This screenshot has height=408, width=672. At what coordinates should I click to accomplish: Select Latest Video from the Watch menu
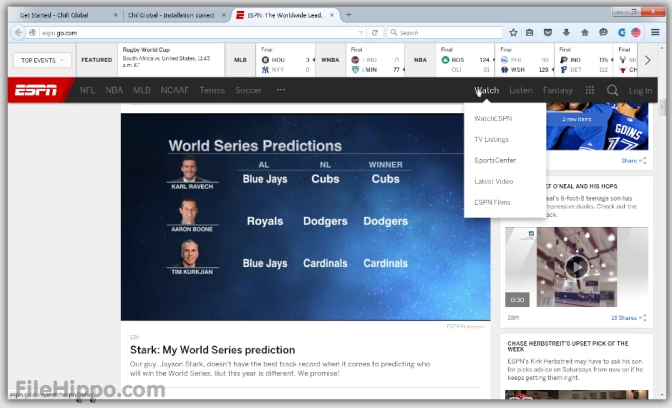[493, 181]
